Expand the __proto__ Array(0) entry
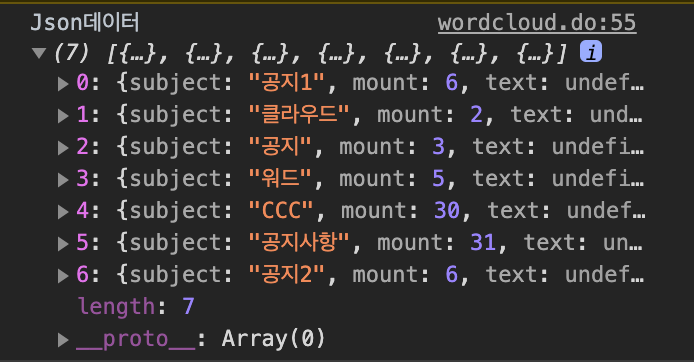Viewport: 694px width, 362px height. [63, 339]
